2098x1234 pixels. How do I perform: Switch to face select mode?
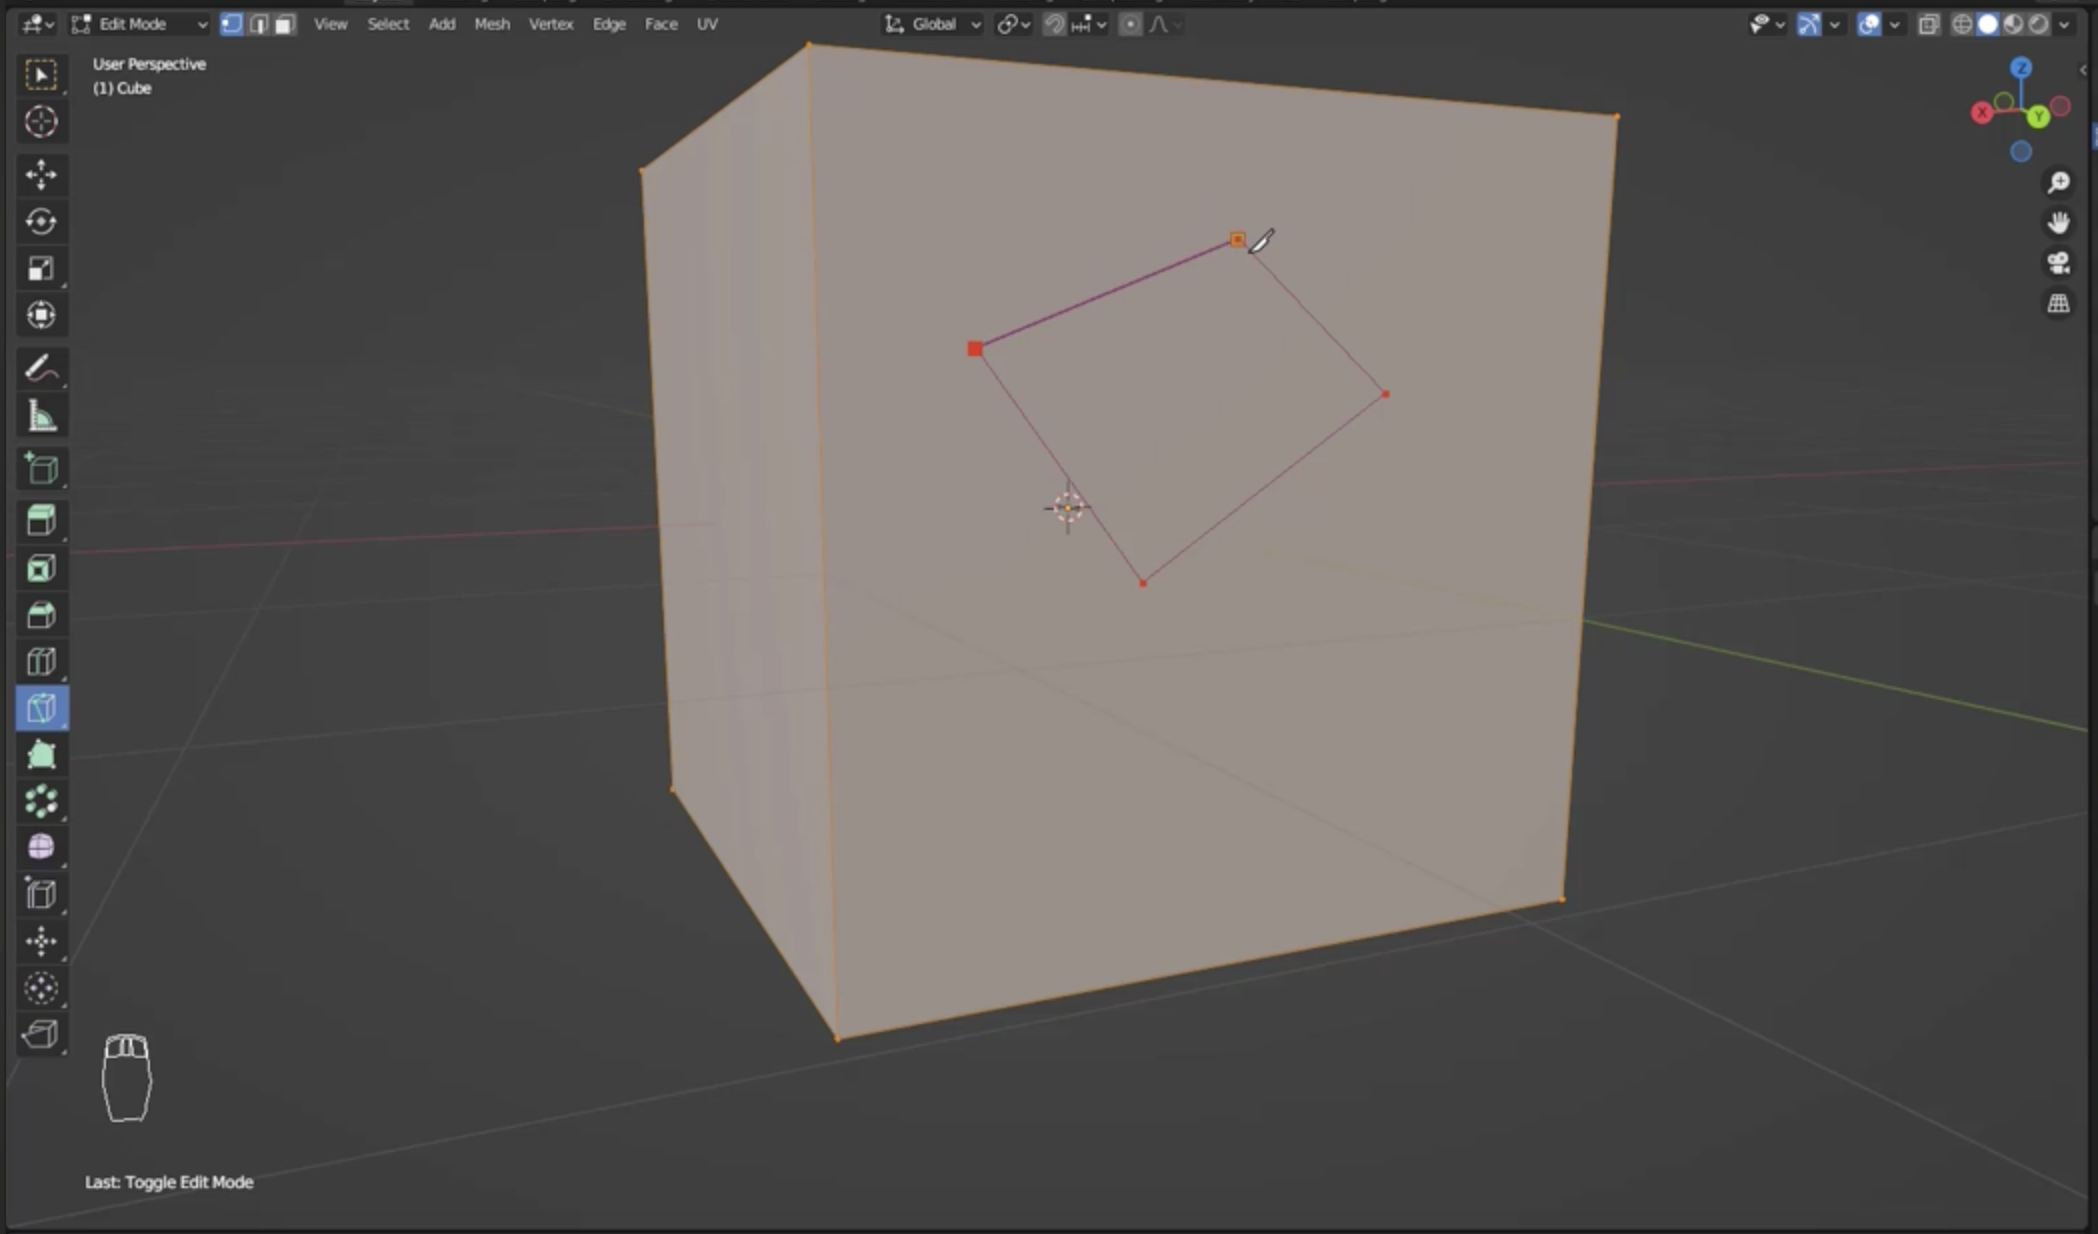coord(285,24)
